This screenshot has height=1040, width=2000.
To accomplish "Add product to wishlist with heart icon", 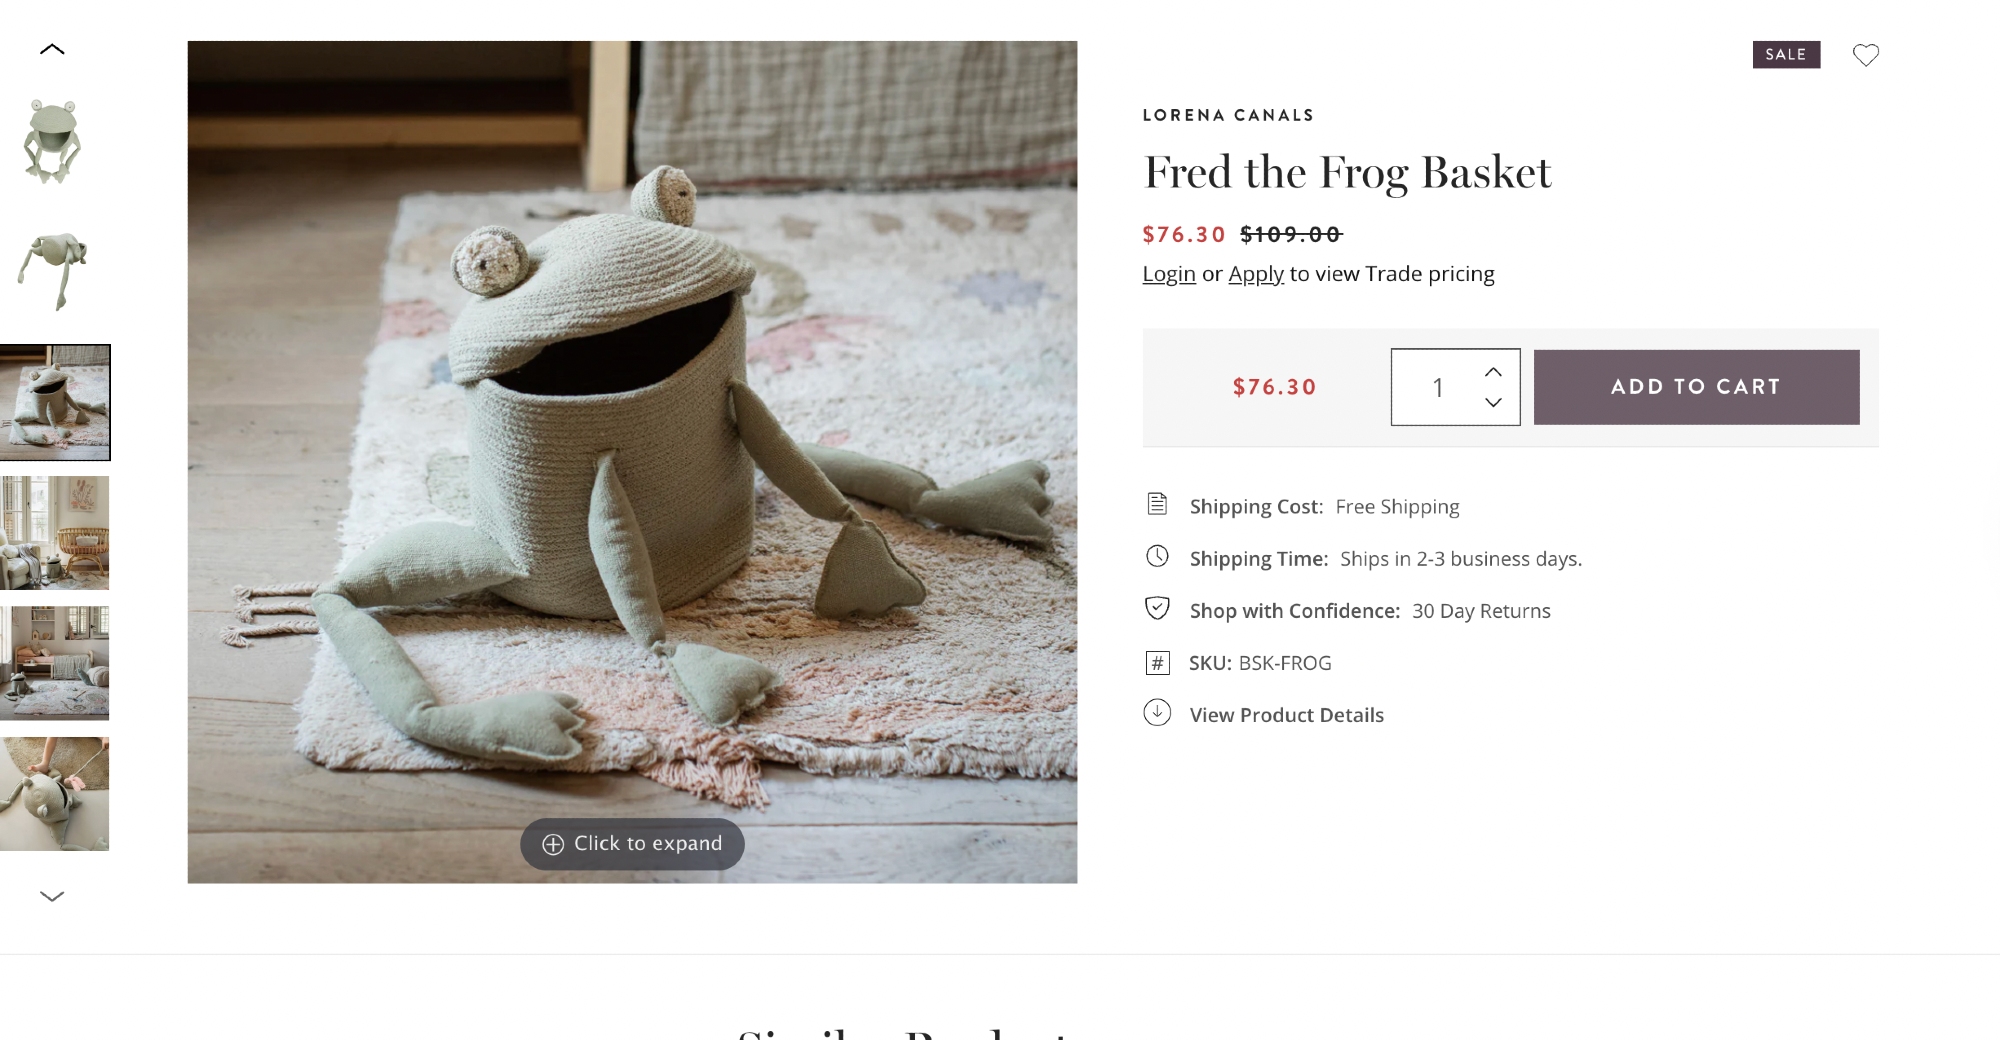I will click(x=1865, y=55).
